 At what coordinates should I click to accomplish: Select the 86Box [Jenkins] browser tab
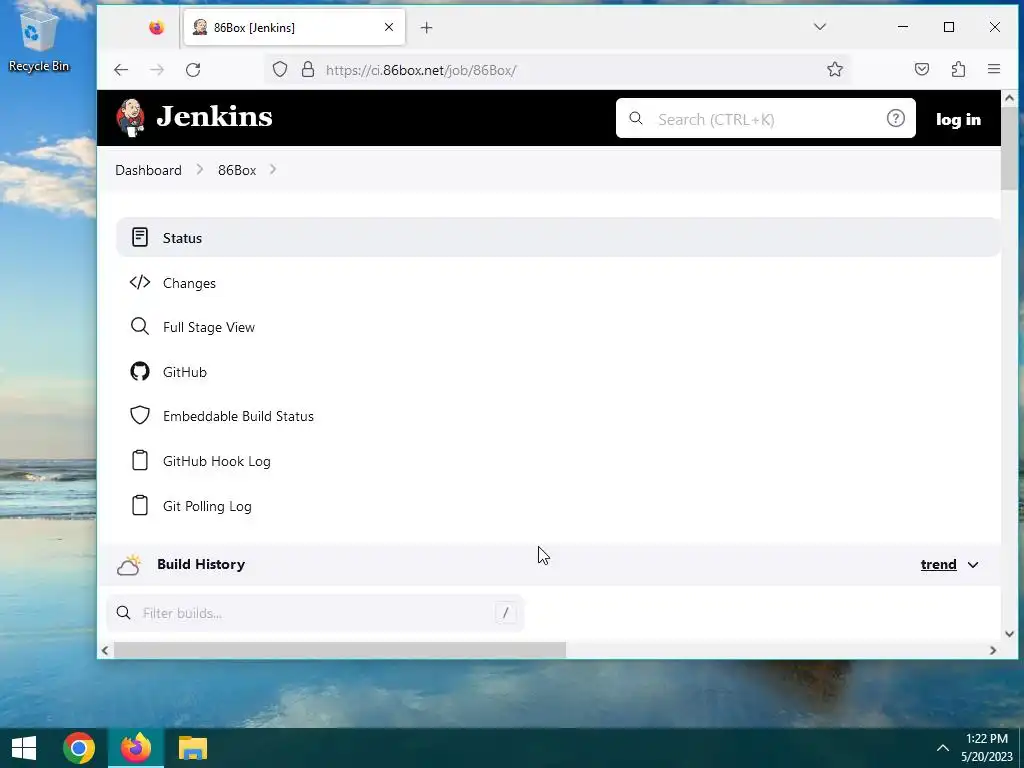click(x=294, y=27)
